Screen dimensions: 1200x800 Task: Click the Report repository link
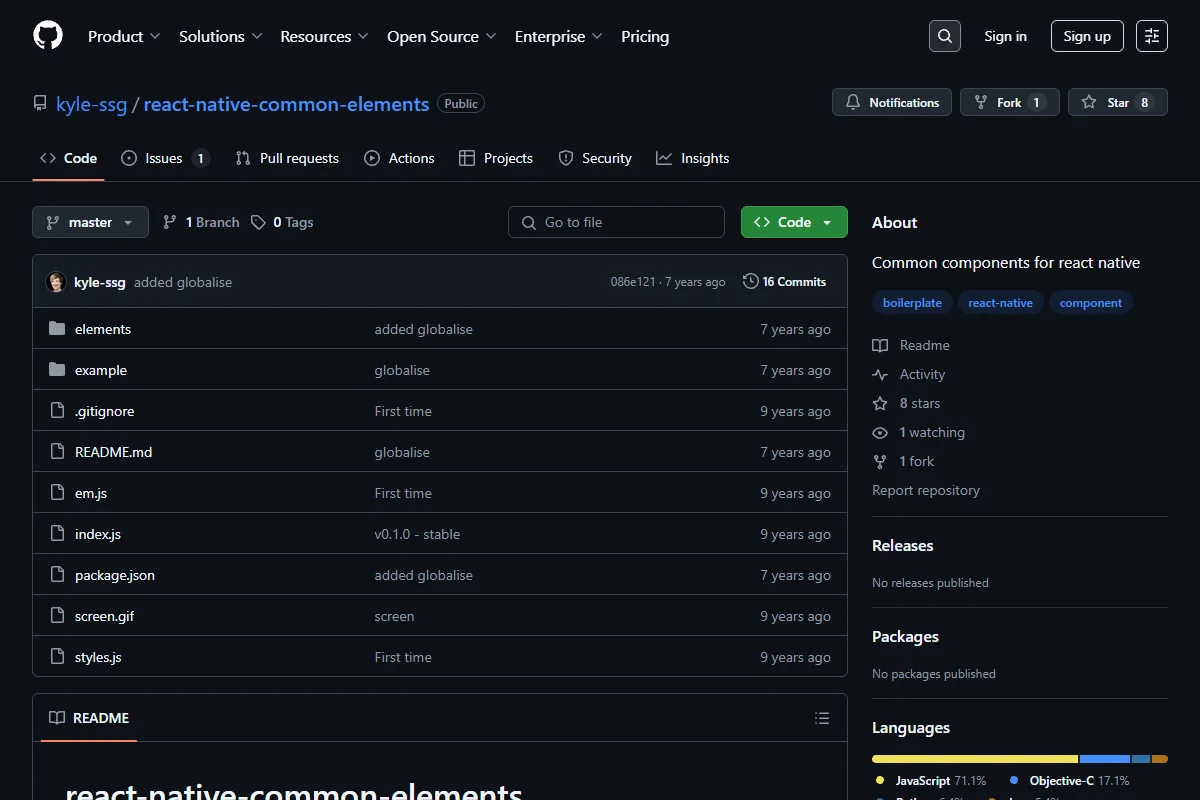click(x=926, y=490)
